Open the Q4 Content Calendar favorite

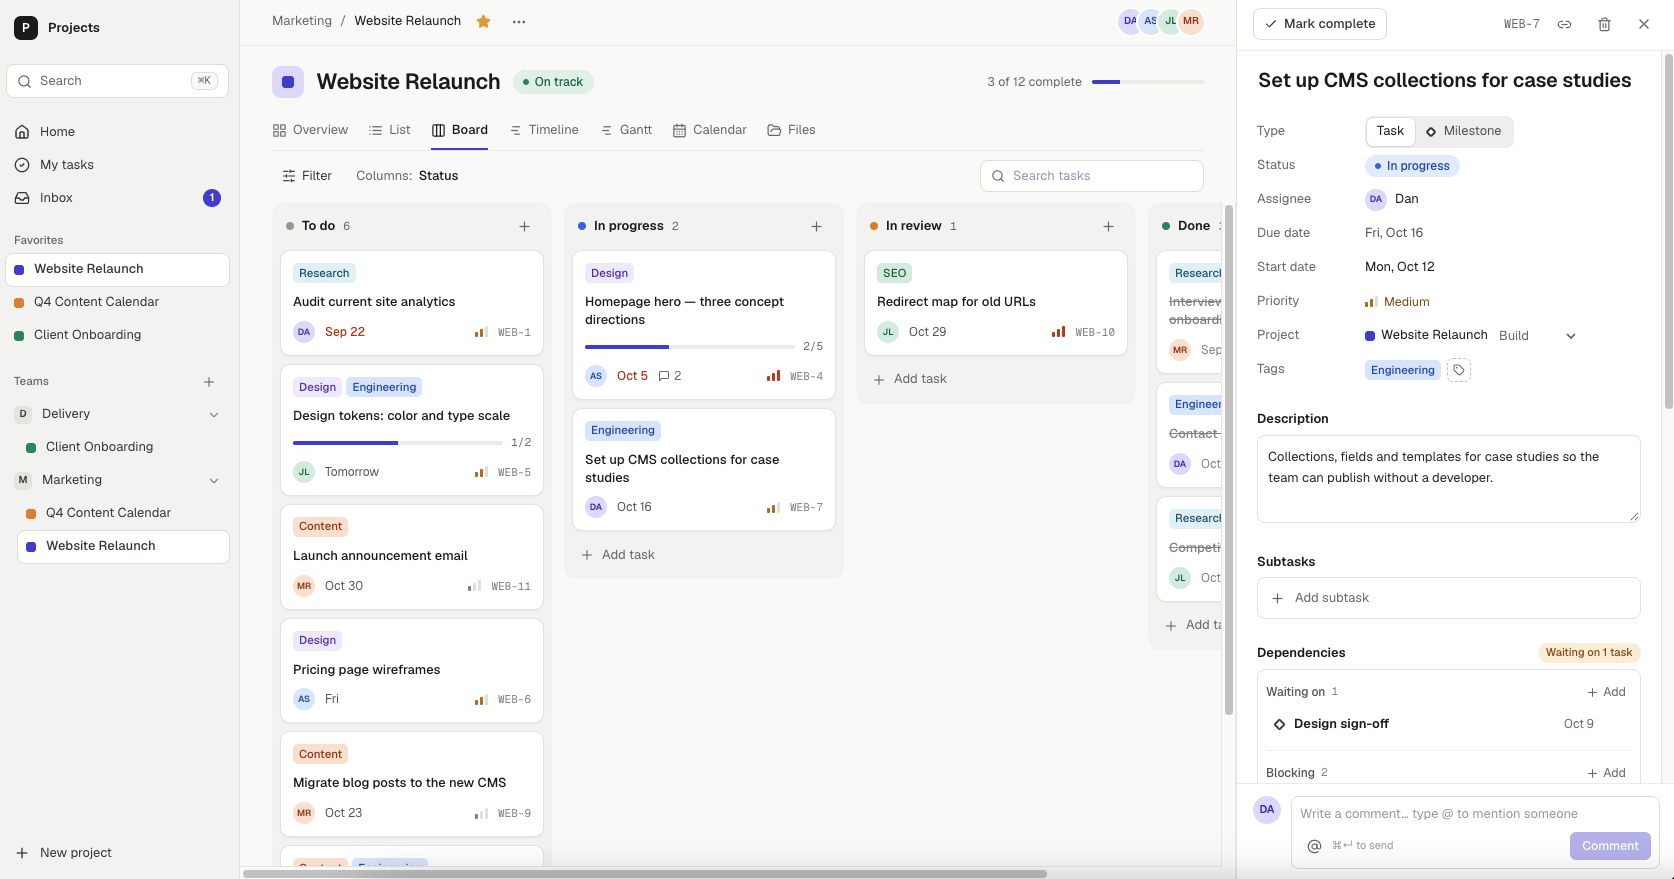(x=117, y=302)
